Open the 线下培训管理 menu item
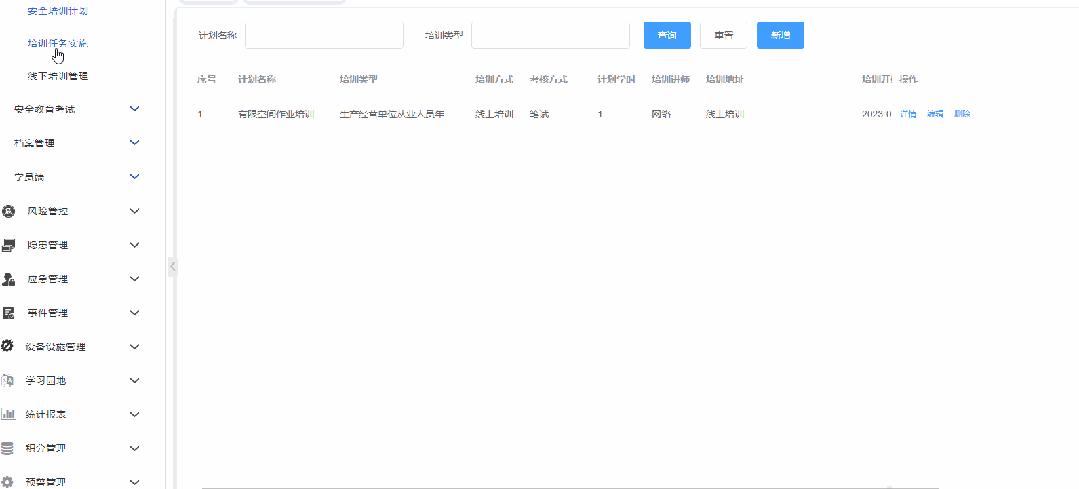The width and height of the screenshot is (1079, 489). tap(57, 76)
